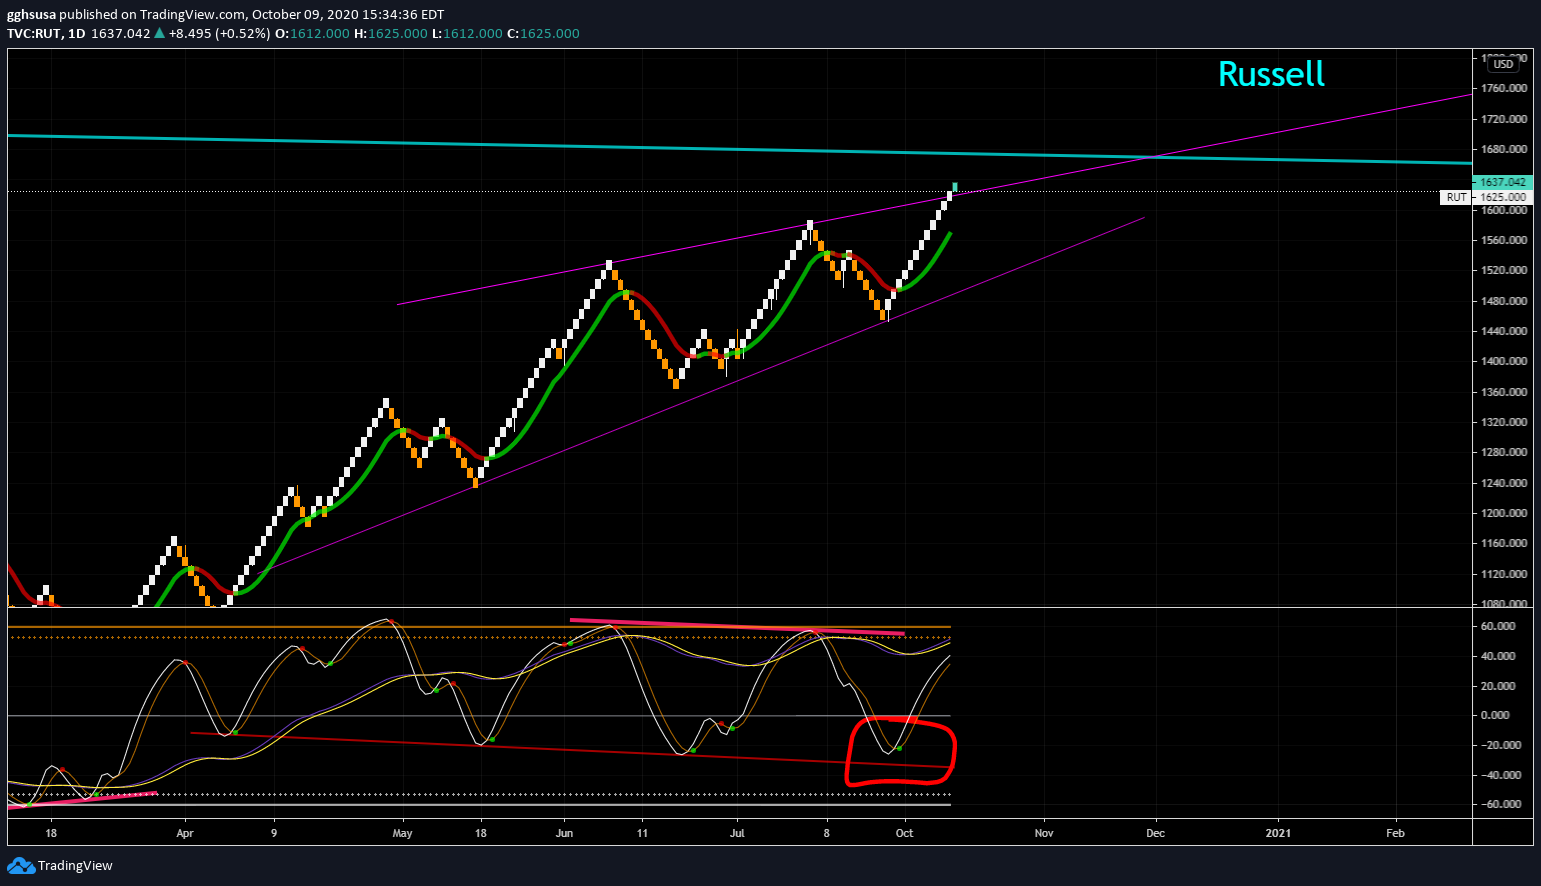The height and width of the screenshot is (886, 1541).
Task: Click the TradingView wordmark text at bottom
Action: coord(75,866)
